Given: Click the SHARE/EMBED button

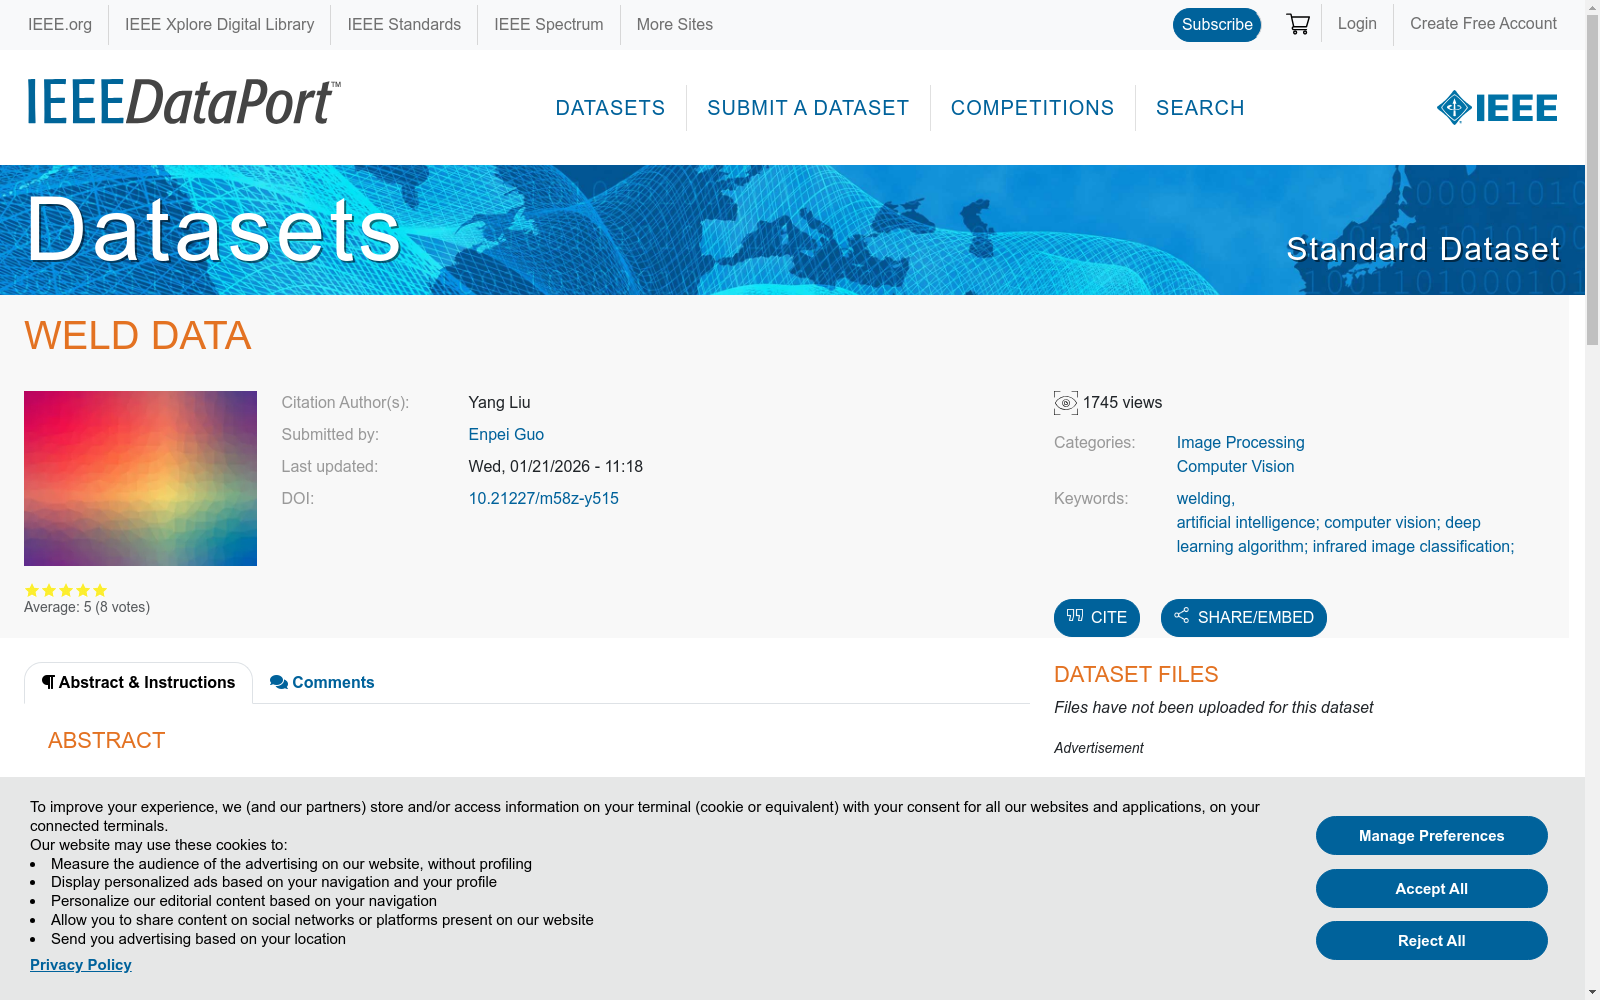Looking at the screenshot, I should pos(1244,618).
